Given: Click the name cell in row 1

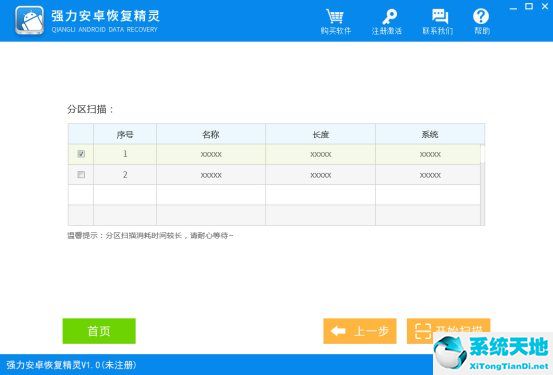Looking at the screenshot, I should [x=211, y=154].
